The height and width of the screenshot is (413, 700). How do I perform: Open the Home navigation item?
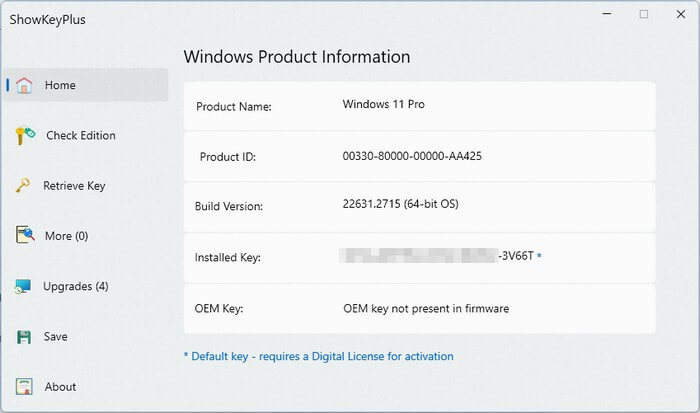pos(60,85)
